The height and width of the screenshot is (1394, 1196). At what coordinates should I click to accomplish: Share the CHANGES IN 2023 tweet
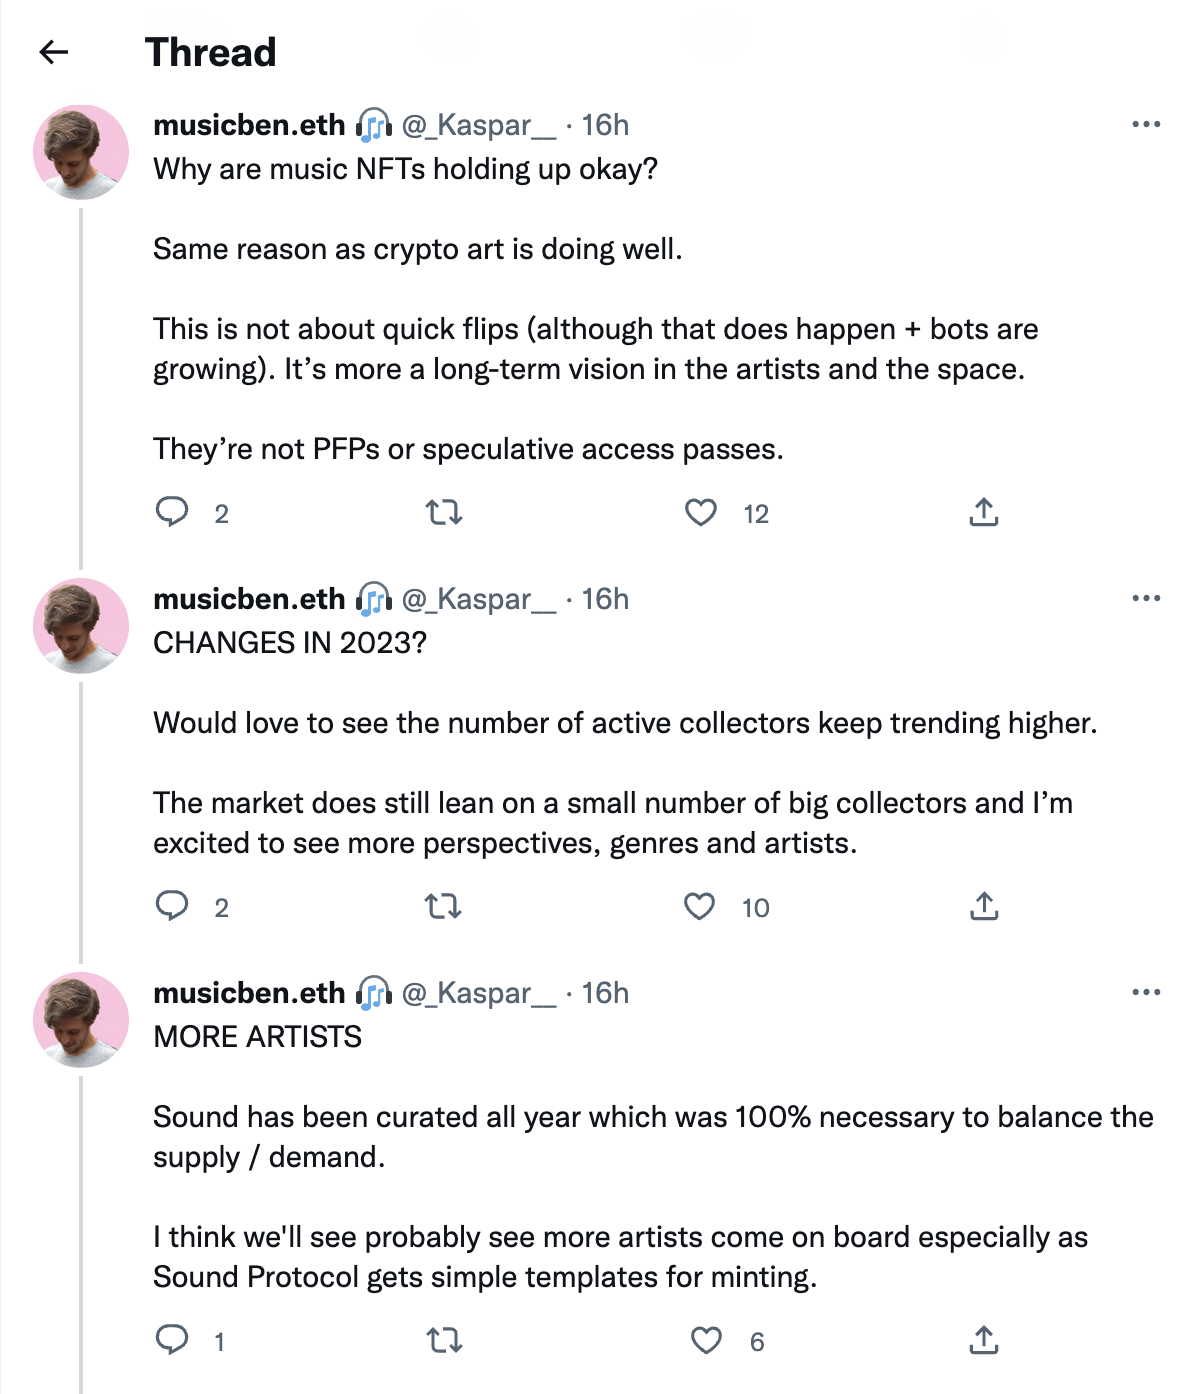[984, 906]
